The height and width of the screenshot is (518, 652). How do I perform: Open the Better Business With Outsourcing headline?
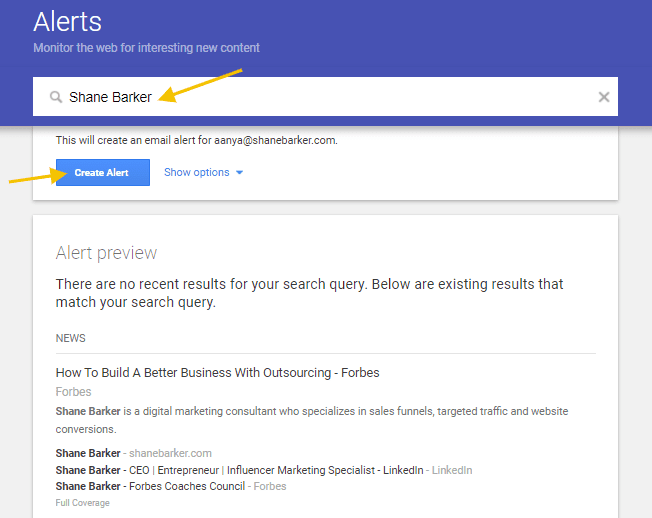pos(217,373)
